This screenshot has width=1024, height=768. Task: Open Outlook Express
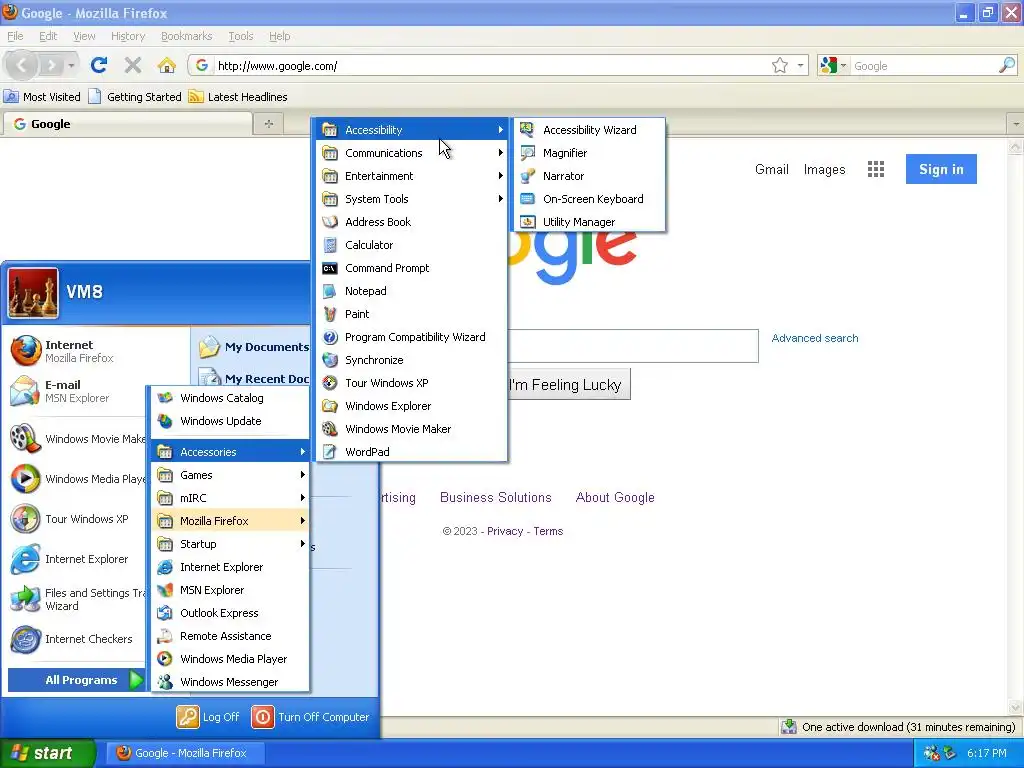tap(231, 613)
